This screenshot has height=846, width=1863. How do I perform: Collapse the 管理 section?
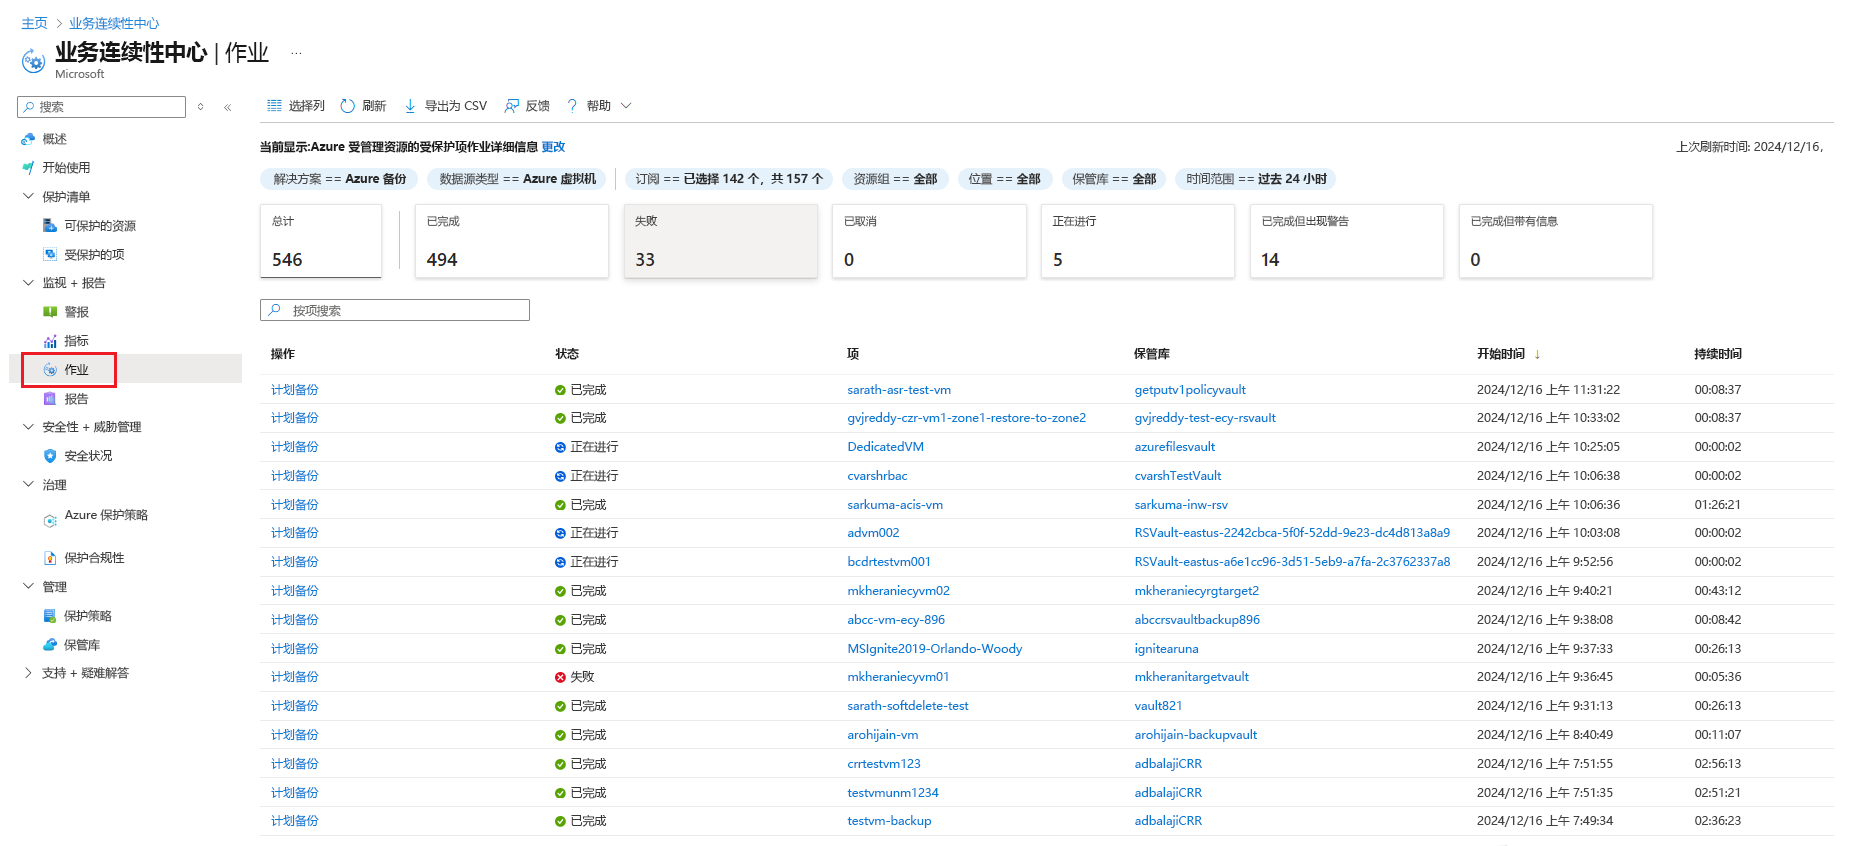point(28,587)
